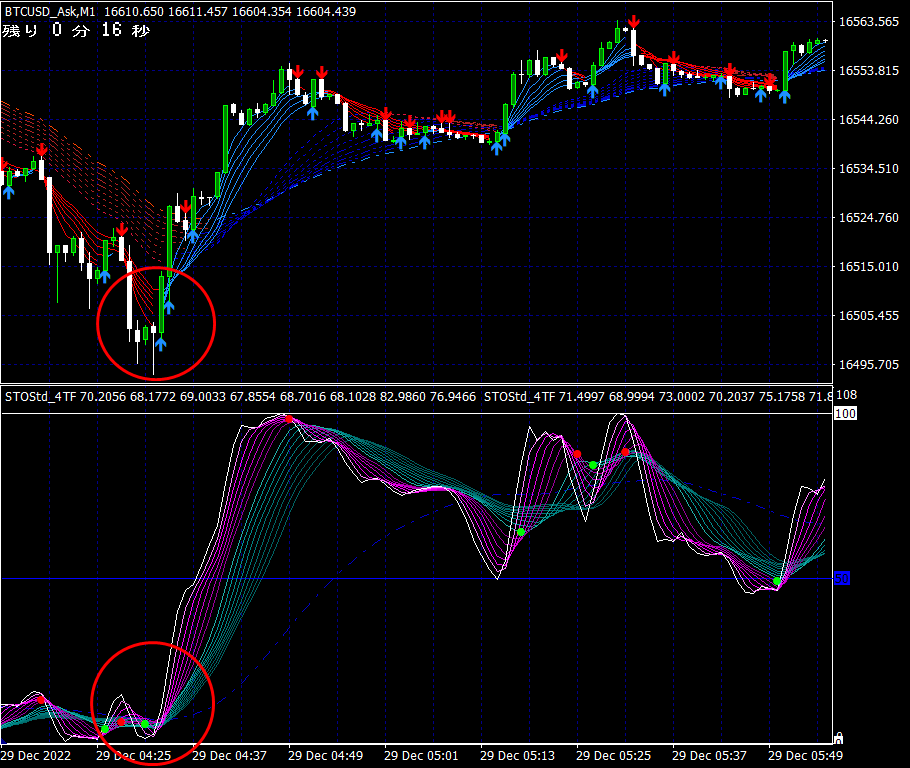Select the remaining time countdown label
The height and width of the screenshot is (768, 910).
[76, 30]
